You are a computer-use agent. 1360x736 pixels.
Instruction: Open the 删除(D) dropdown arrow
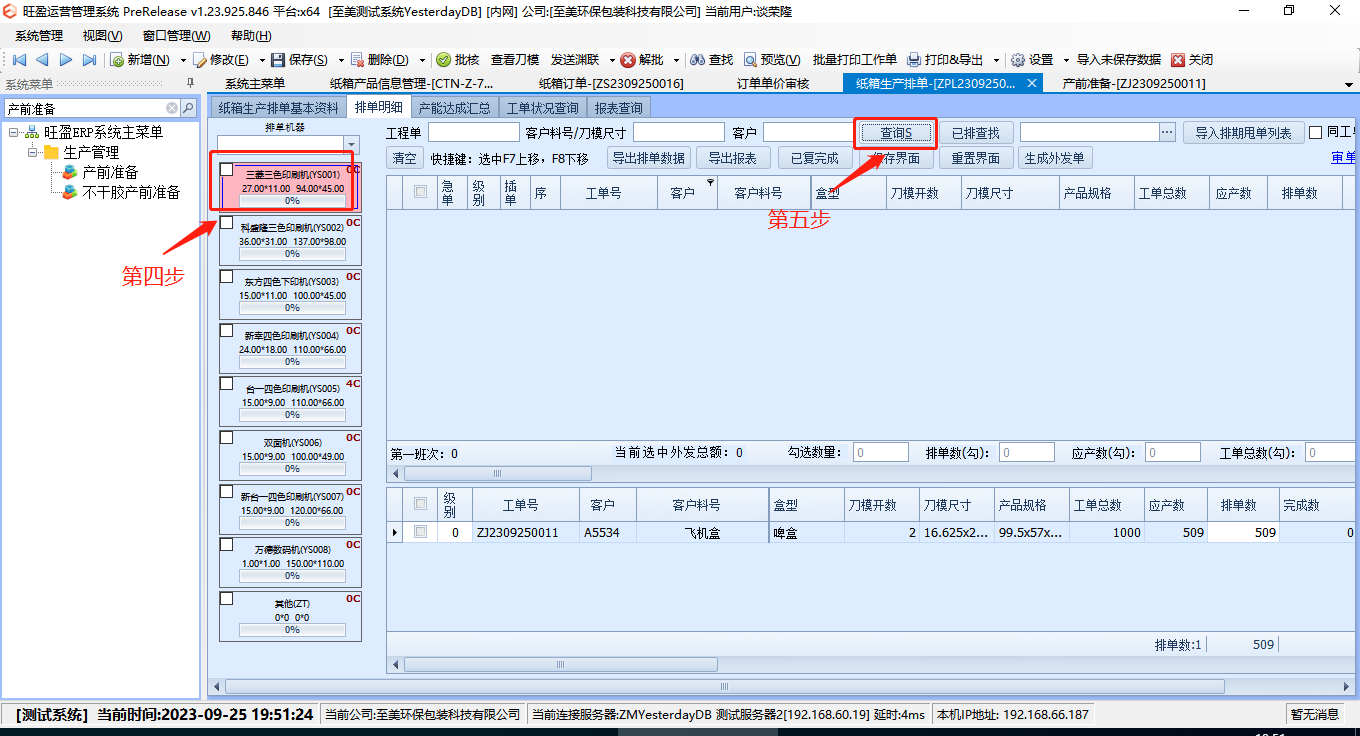[x=423, y=60]
